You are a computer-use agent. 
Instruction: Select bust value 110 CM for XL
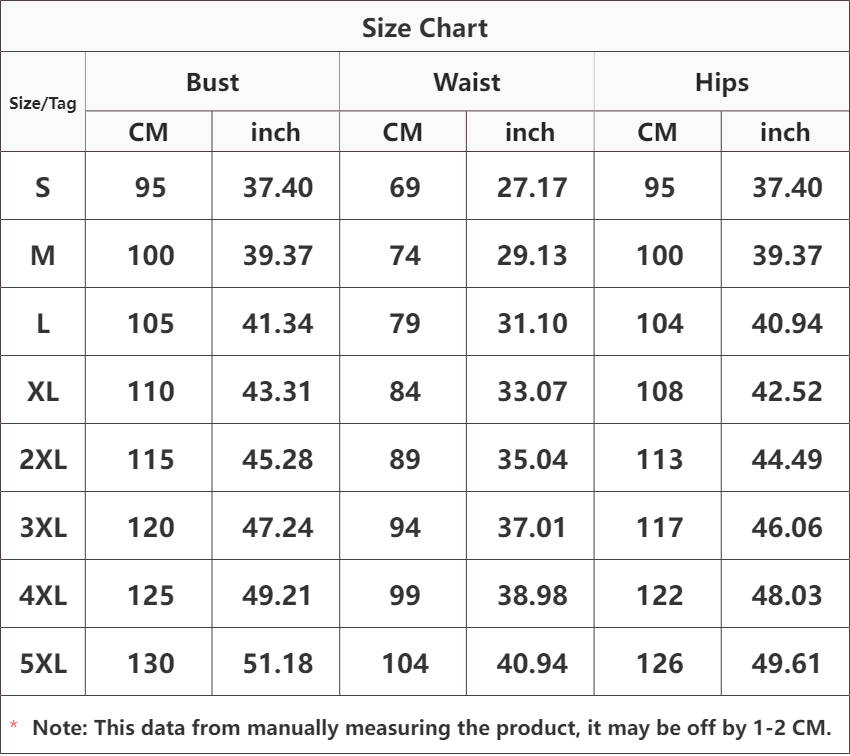click(x=150, y=391)
